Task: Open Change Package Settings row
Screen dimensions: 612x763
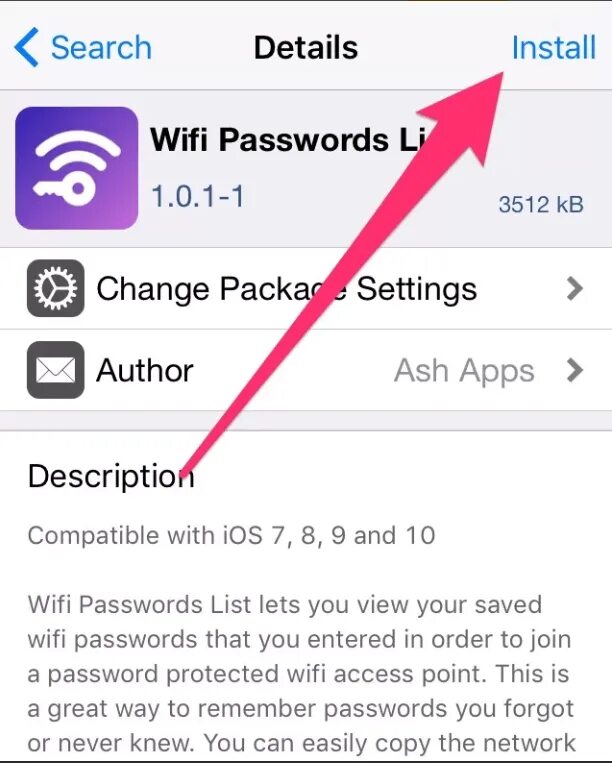Action: coord(306,289)
